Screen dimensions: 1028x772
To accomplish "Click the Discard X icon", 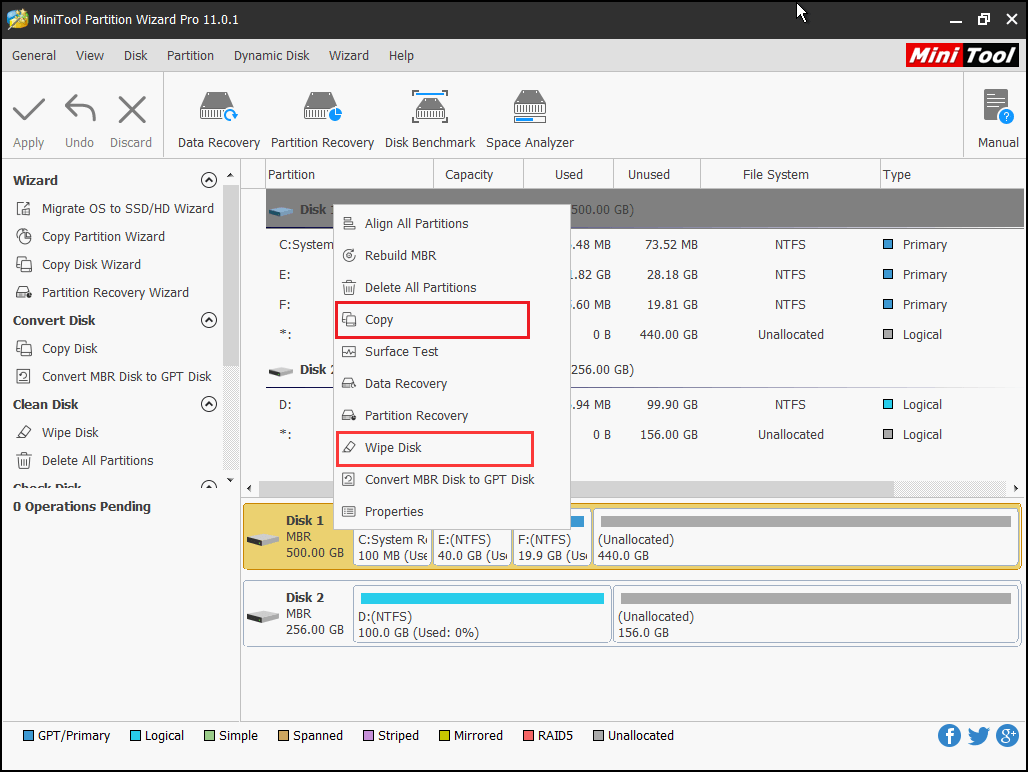I will [x=132, y=109].
